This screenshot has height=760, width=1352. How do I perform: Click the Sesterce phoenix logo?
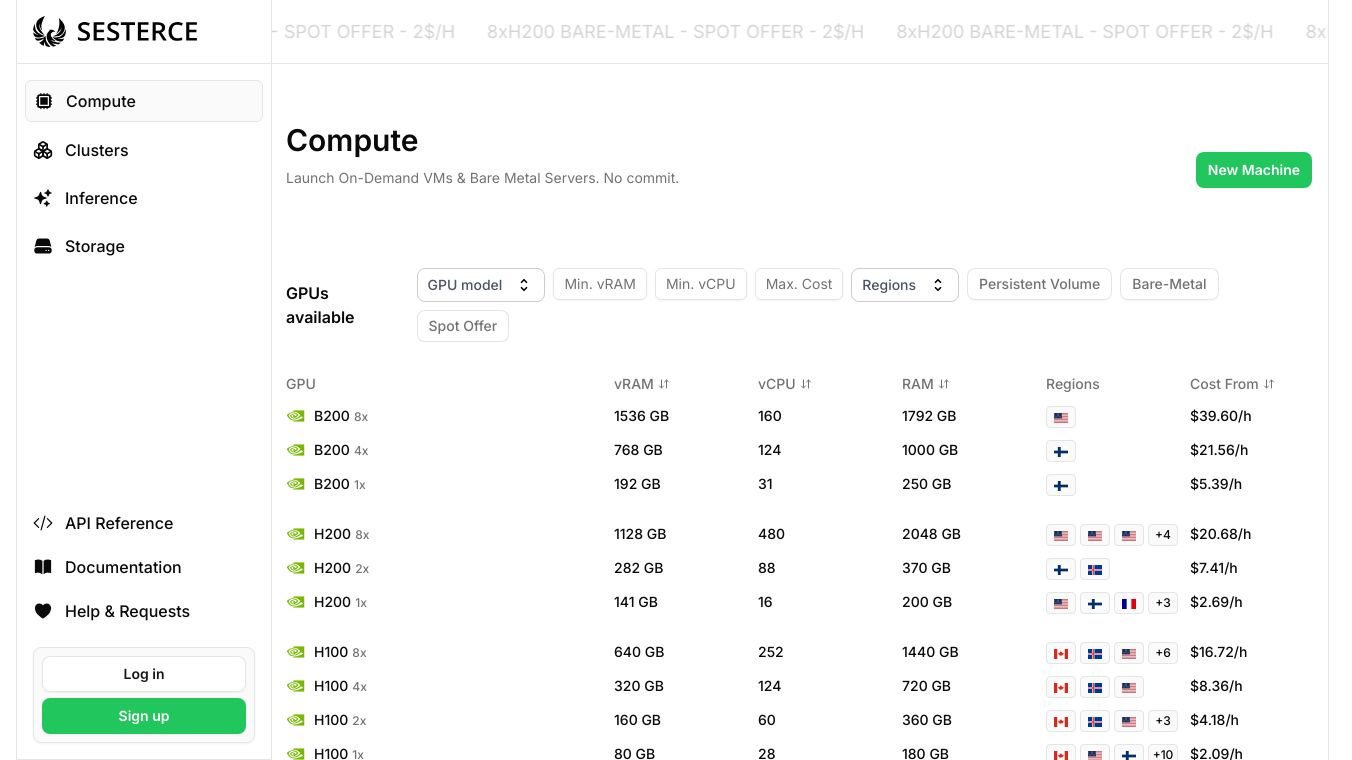pyautogui.click(x=49, y=32)
